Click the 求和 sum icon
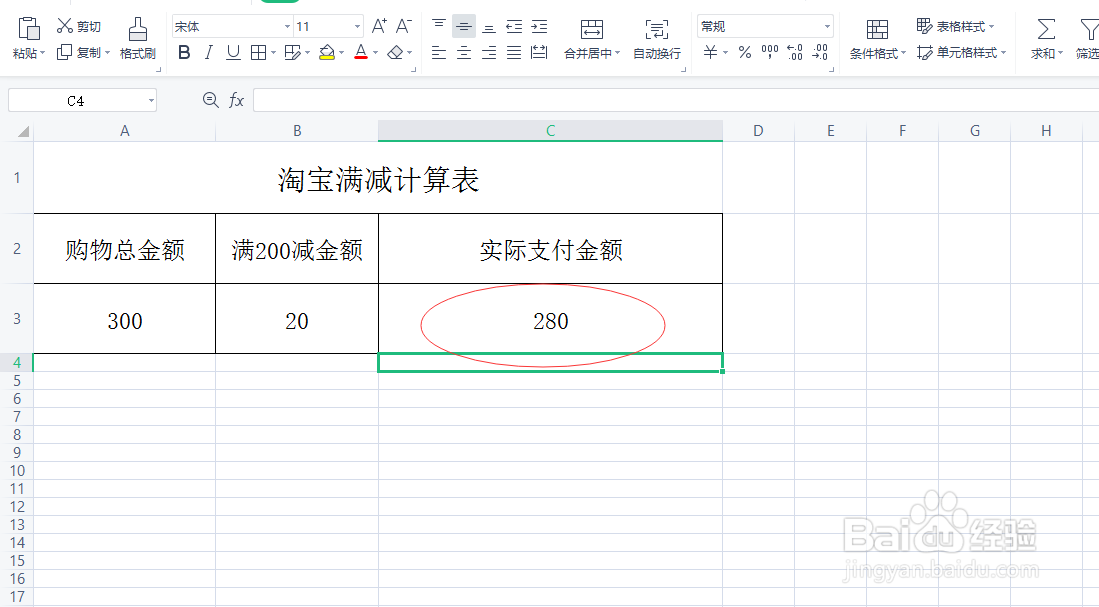Screen dimensions: 1099x607 pos(1046,29)
